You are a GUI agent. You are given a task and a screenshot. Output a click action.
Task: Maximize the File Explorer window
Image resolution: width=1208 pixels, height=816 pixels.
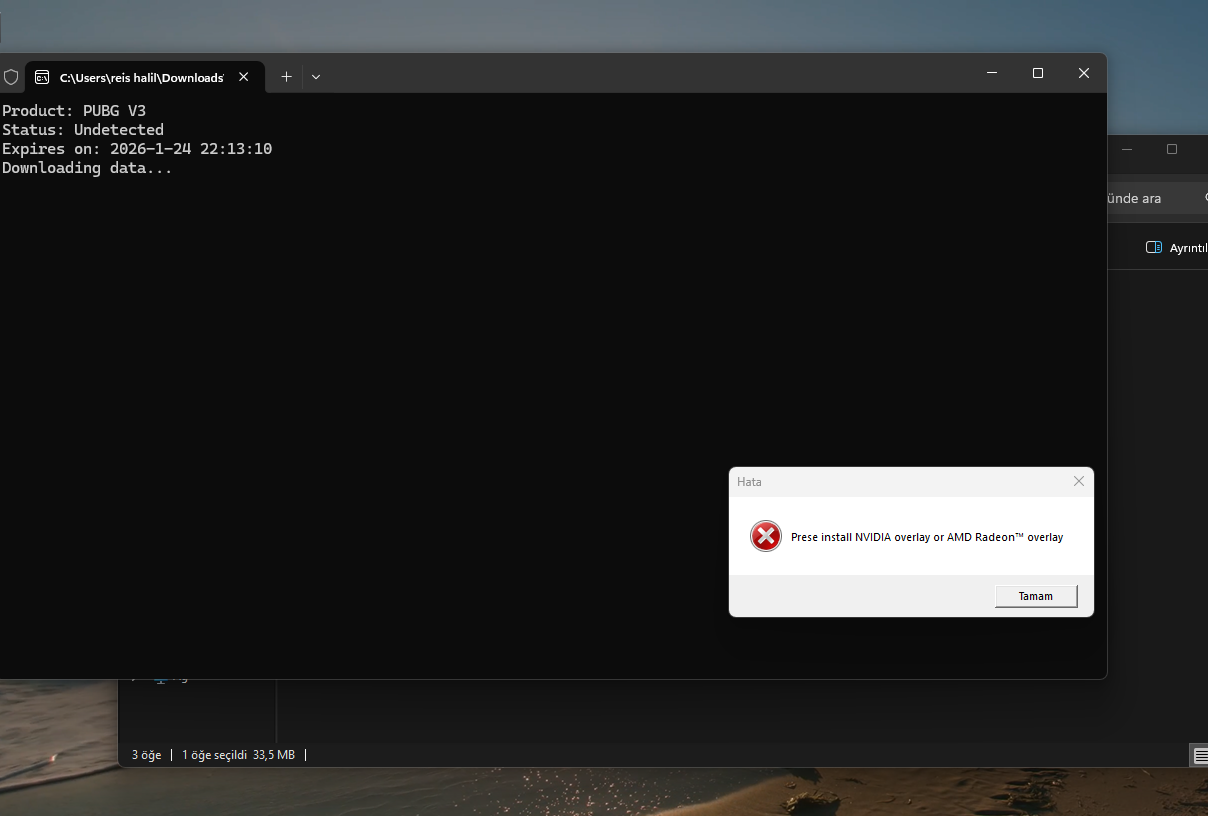tap(1172, 149)
